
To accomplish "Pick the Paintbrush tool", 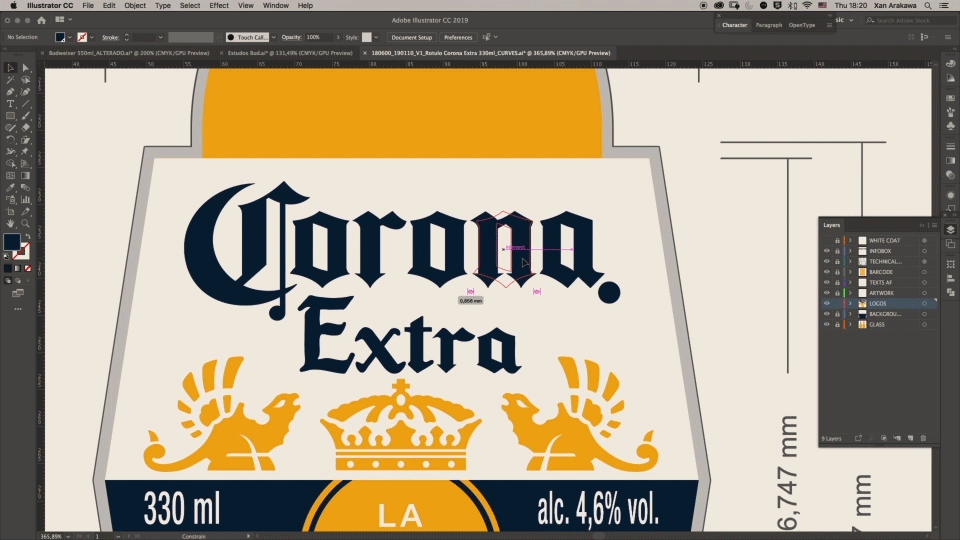I will pyautogui.click(x=26, y=116).
